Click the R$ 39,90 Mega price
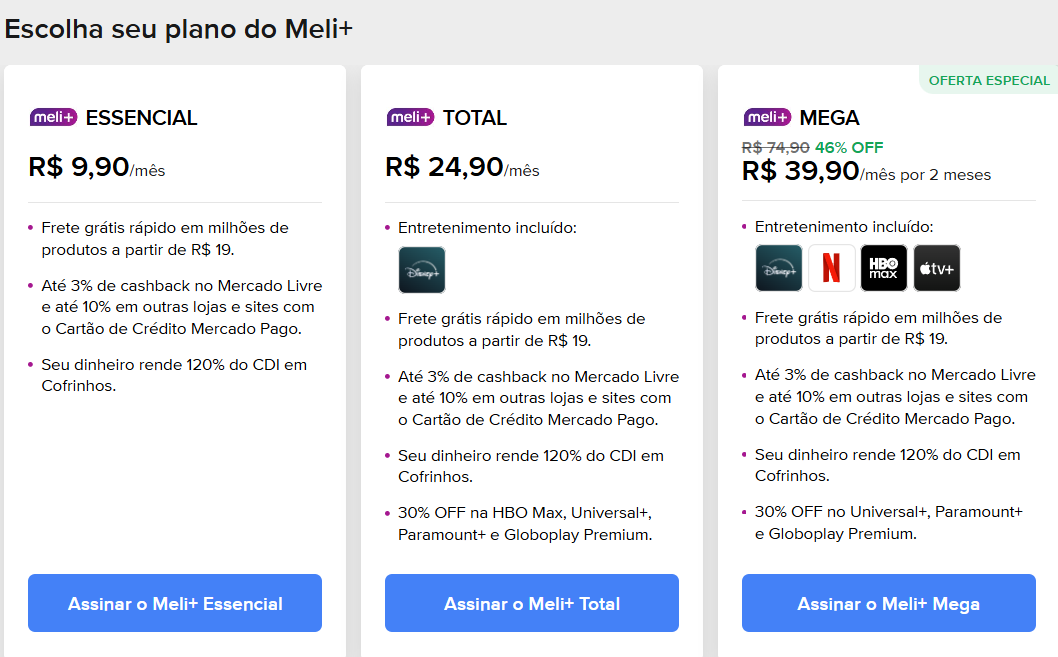1058x657 pixels. [800, 172]
